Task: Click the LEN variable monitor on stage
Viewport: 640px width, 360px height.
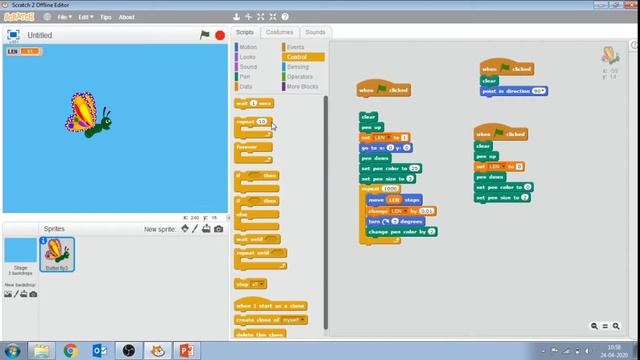Action: click(x=24, y=51)
